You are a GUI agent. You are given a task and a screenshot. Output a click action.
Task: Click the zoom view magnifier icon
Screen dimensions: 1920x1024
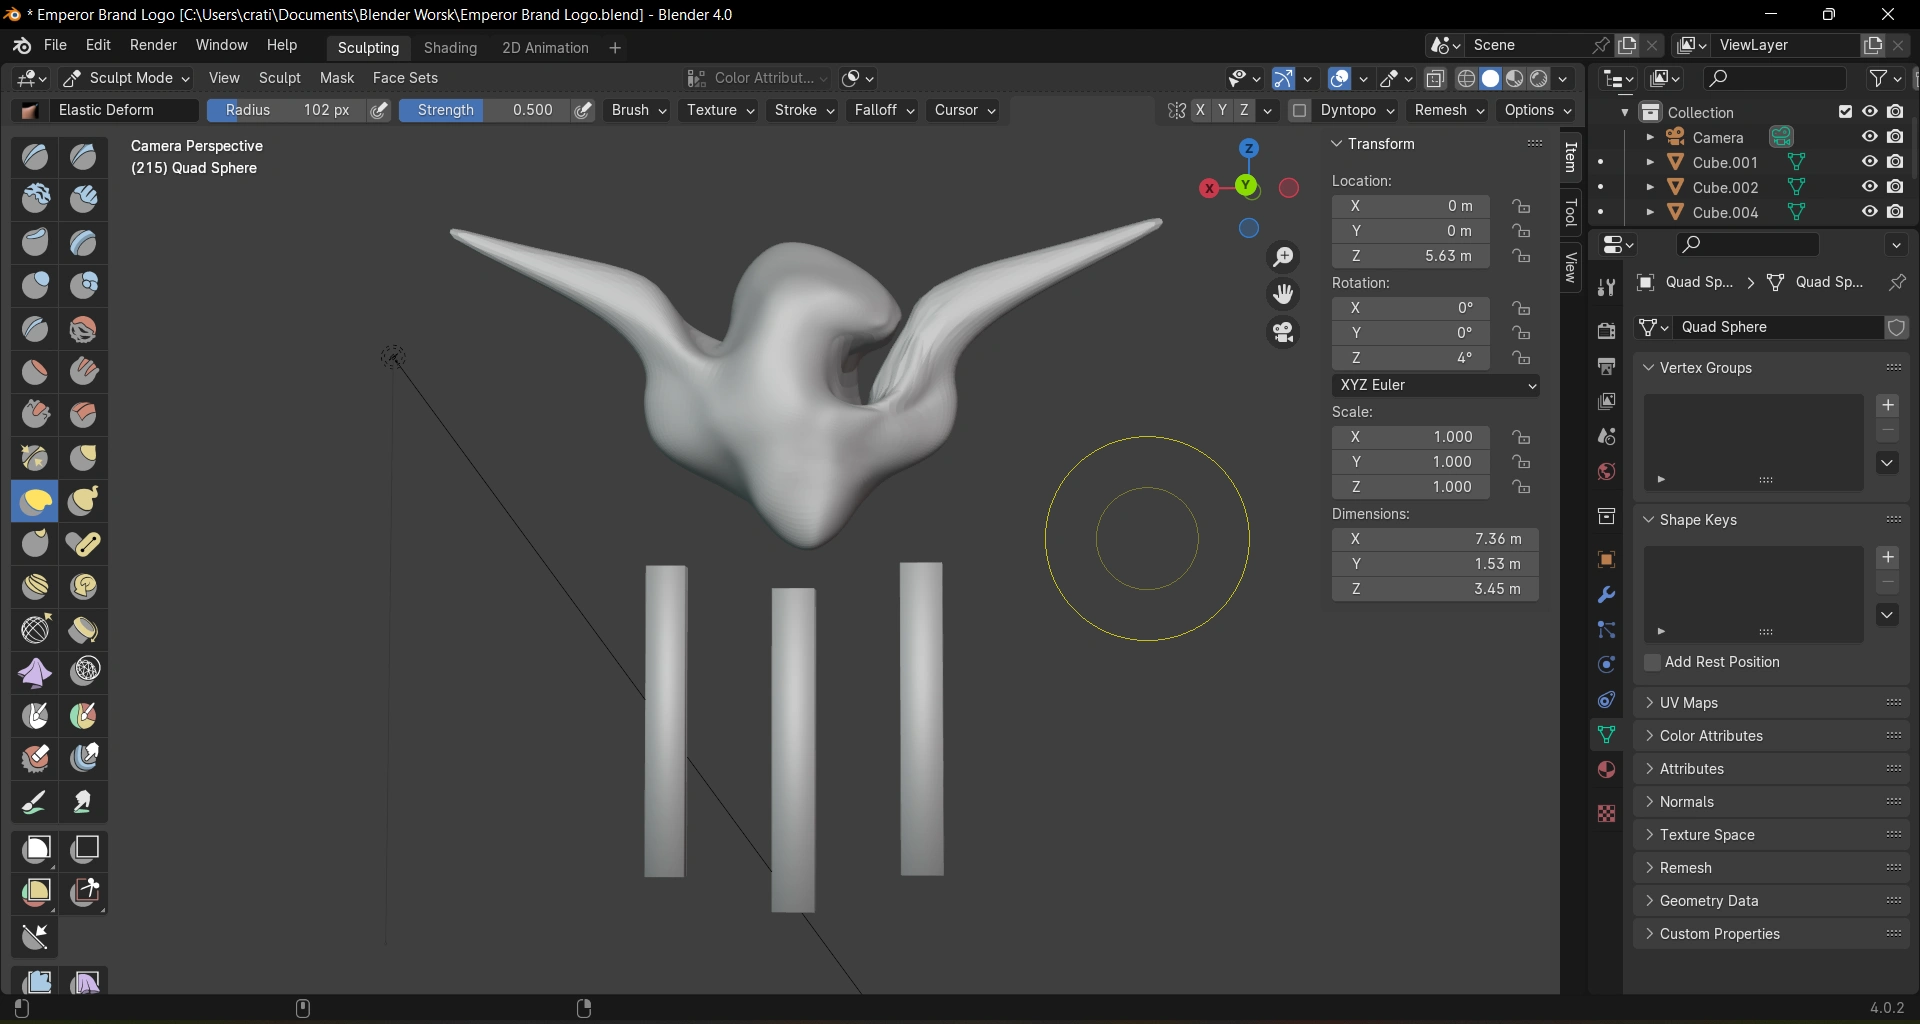[1283, 257]
